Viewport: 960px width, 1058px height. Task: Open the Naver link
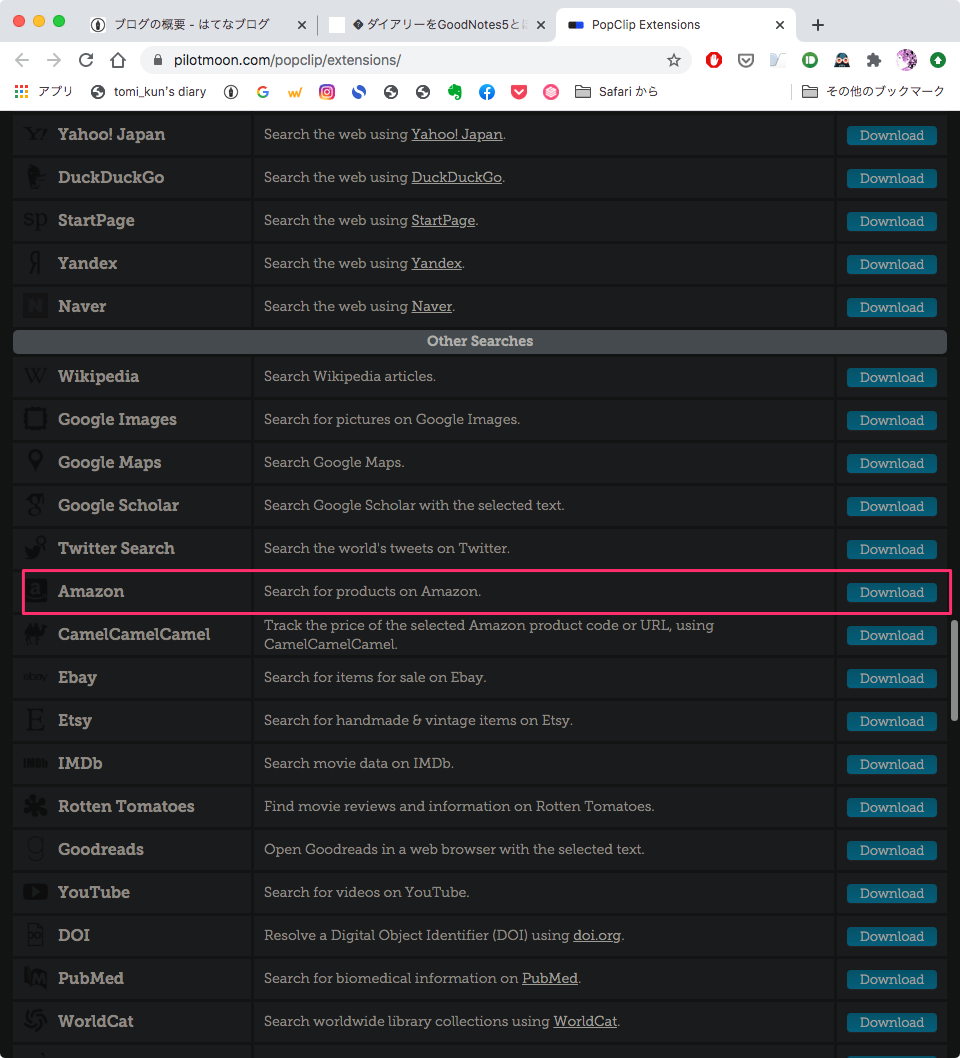coord(432,306)
